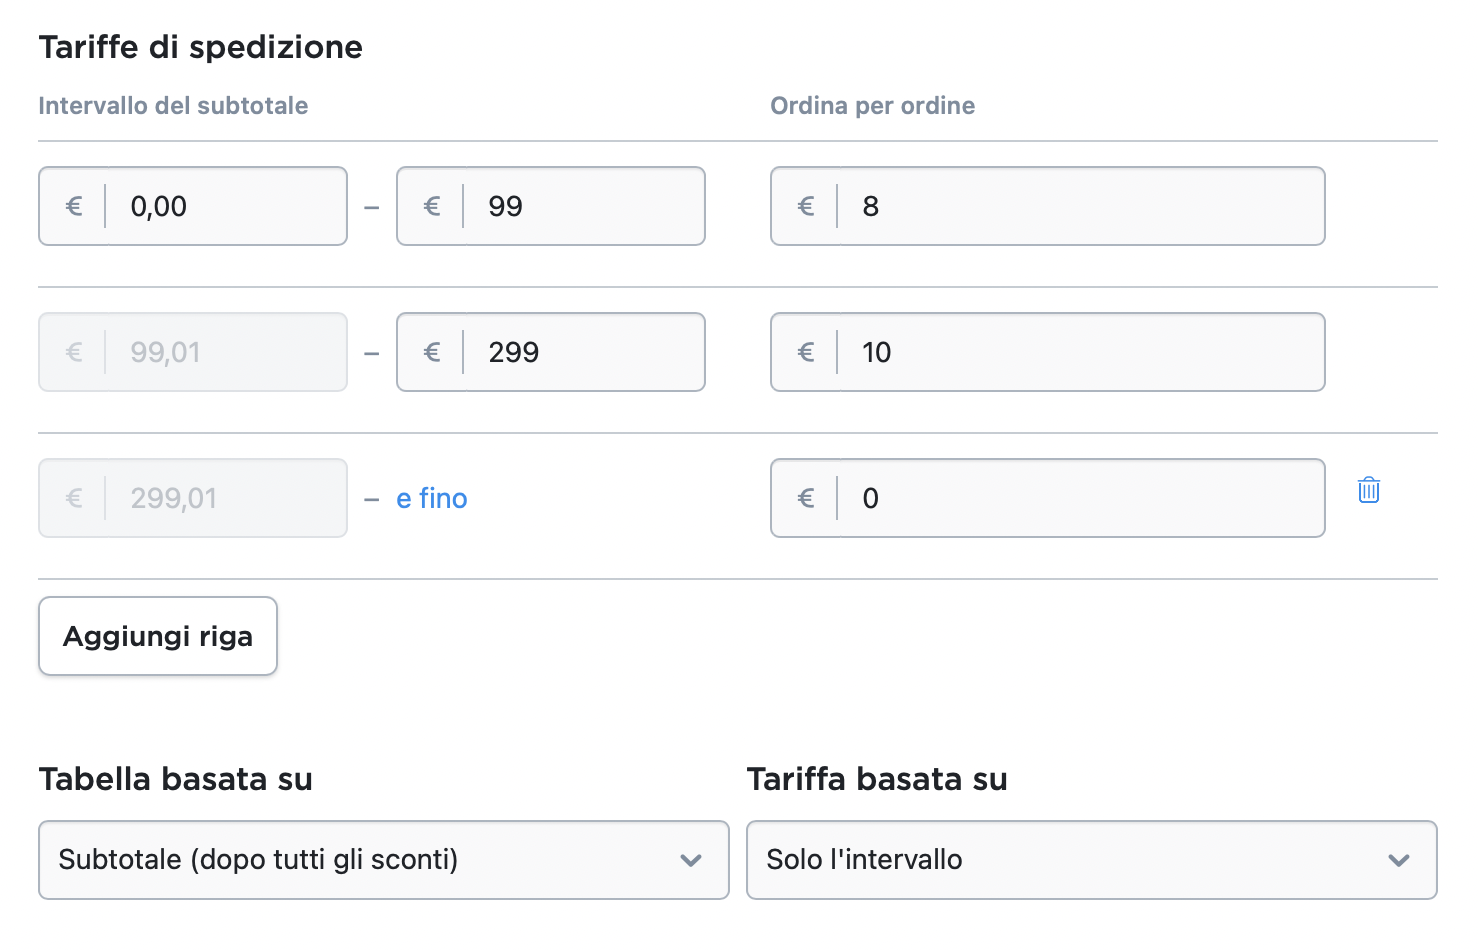Viewport: 1478px width, 950px height.
Task: Click the trash icon to delete third row
Action: click(1368, 490)
